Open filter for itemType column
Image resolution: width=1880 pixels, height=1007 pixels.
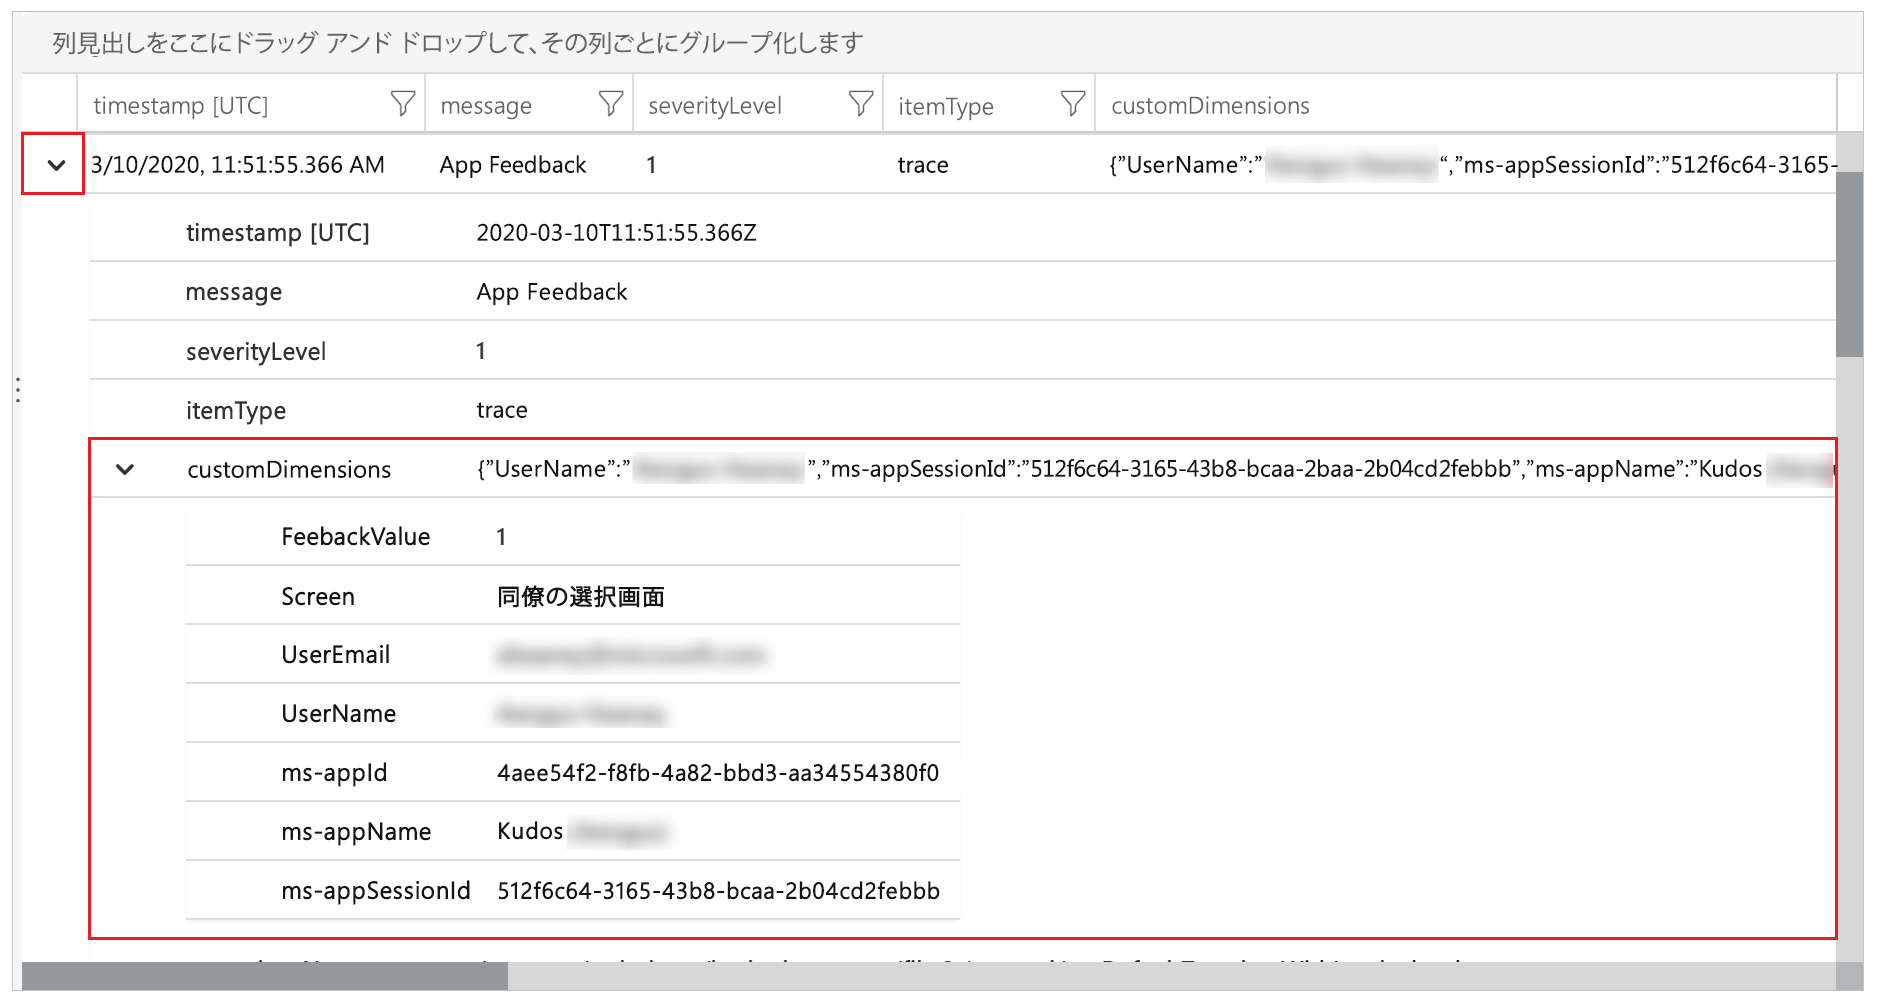[1072, 104]
